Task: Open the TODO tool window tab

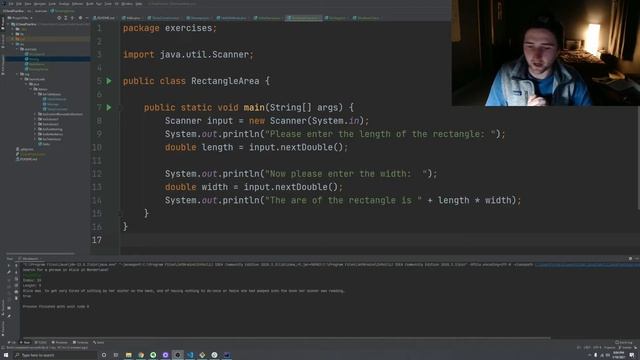Action: [x=41, y=342]
